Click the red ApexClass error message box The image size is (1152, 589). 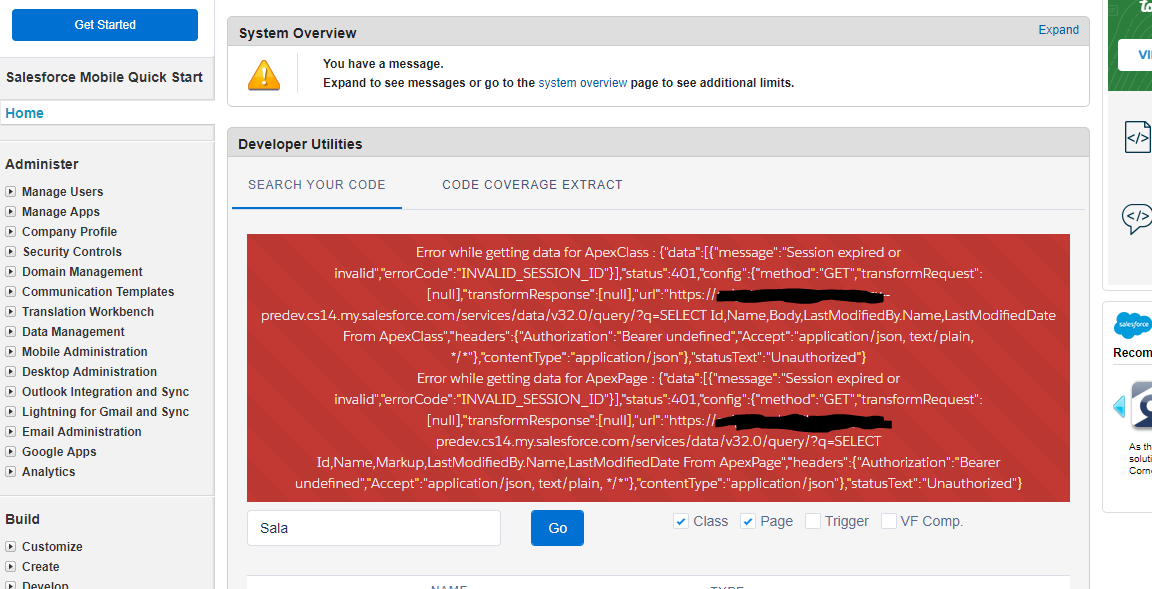(x=658, y=368)
